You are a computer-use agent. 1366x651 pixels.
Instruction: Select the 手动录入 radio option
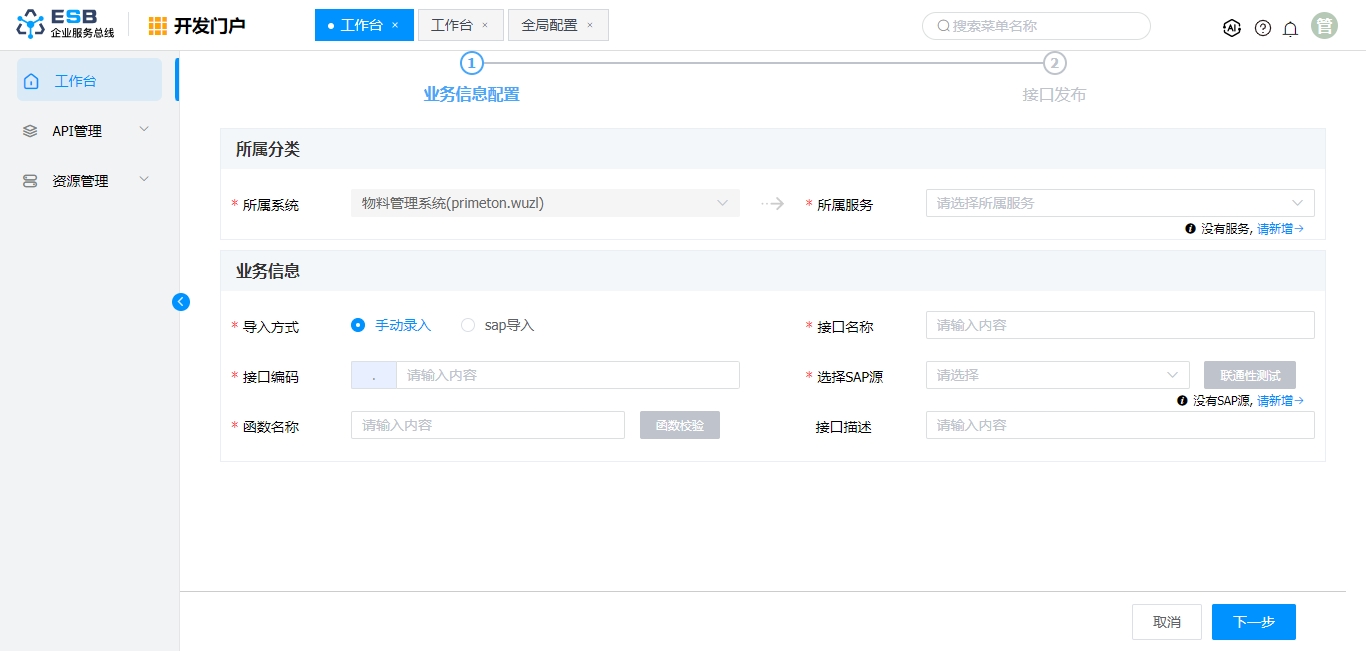point(358,325)
